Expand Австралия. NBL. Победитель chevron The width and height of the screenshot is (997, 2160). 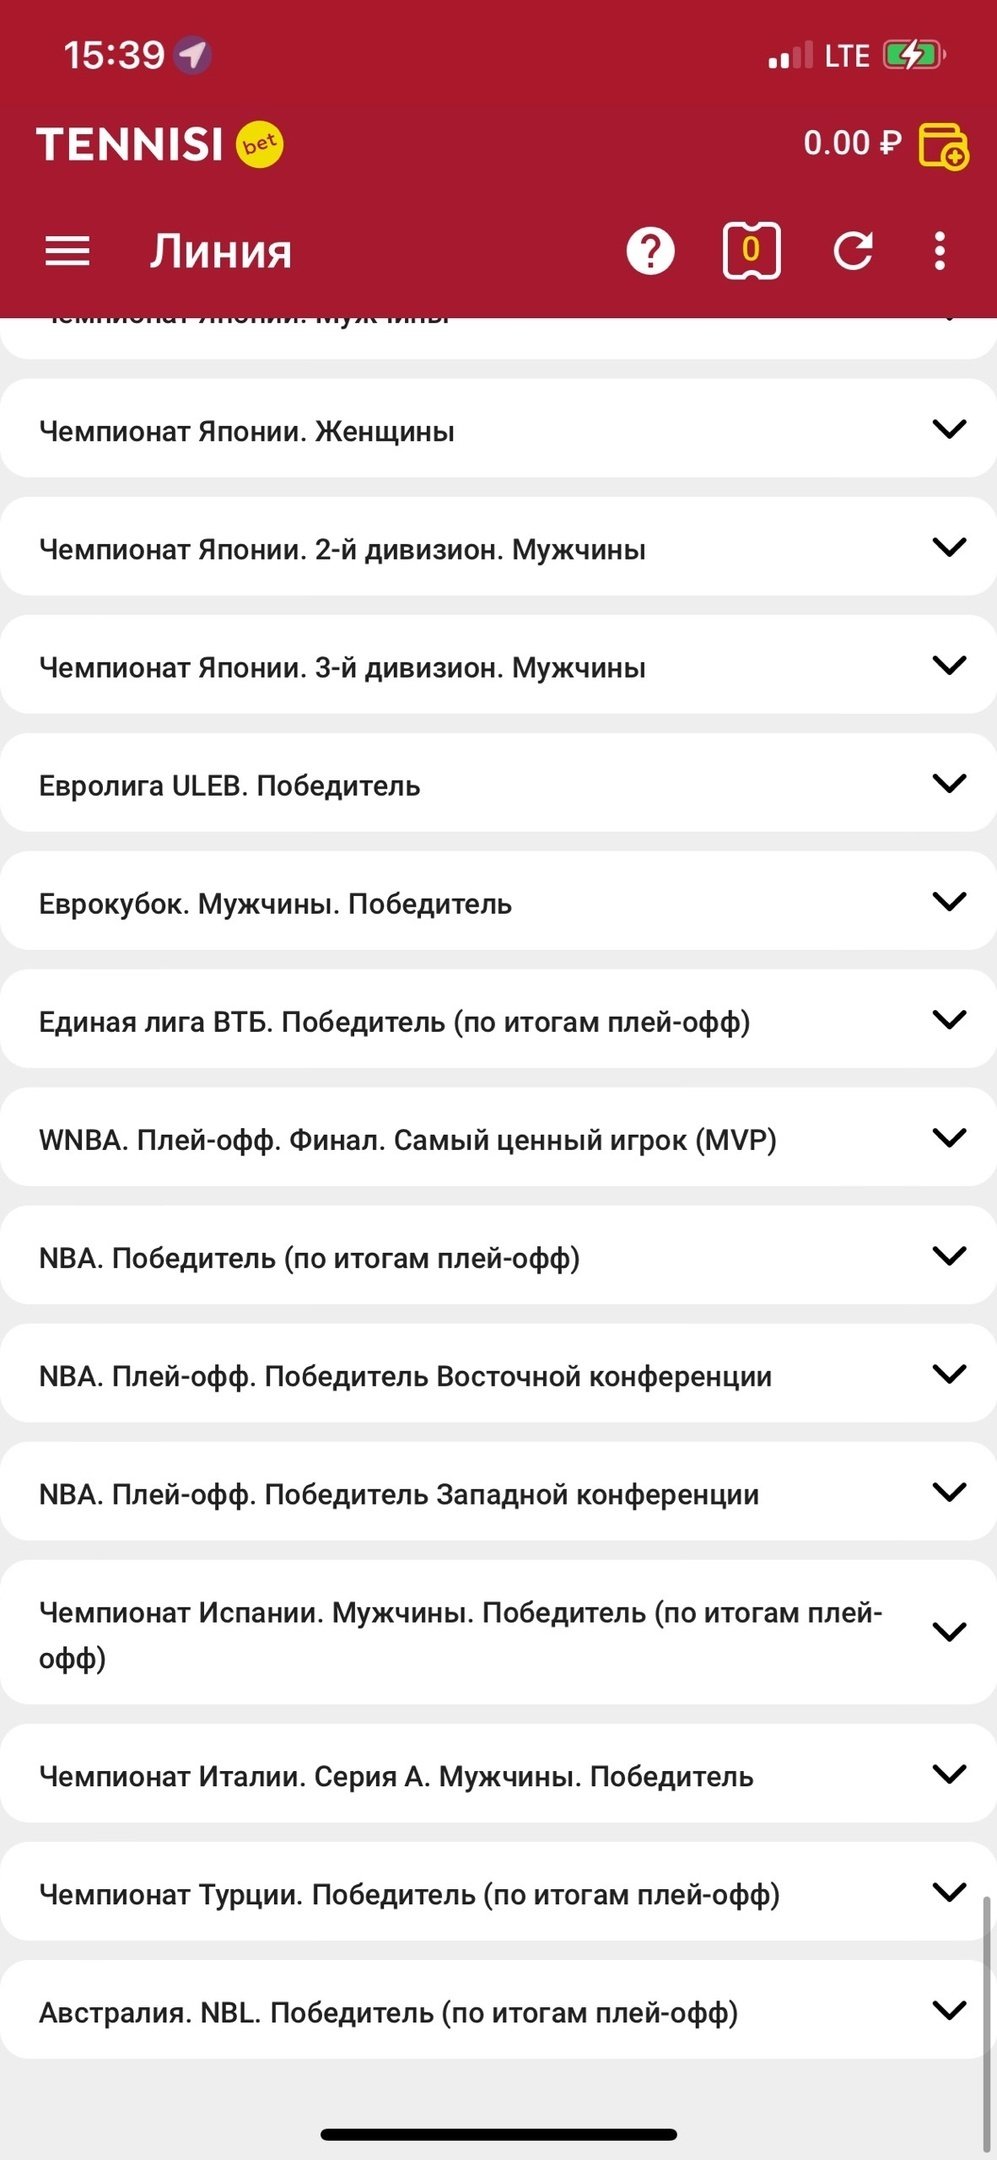click(948, 2009)
